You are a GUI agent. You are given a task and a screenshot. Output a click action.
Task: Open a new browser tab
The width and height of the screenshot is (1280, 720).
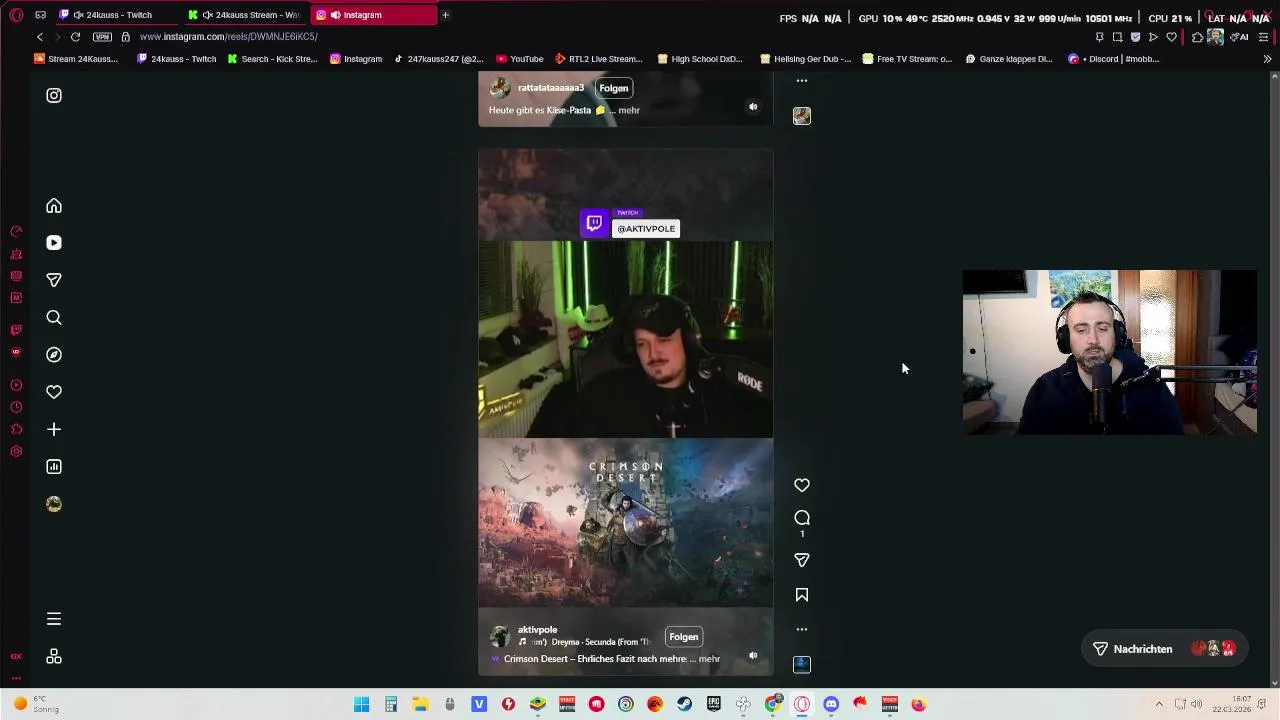point(445,15)
